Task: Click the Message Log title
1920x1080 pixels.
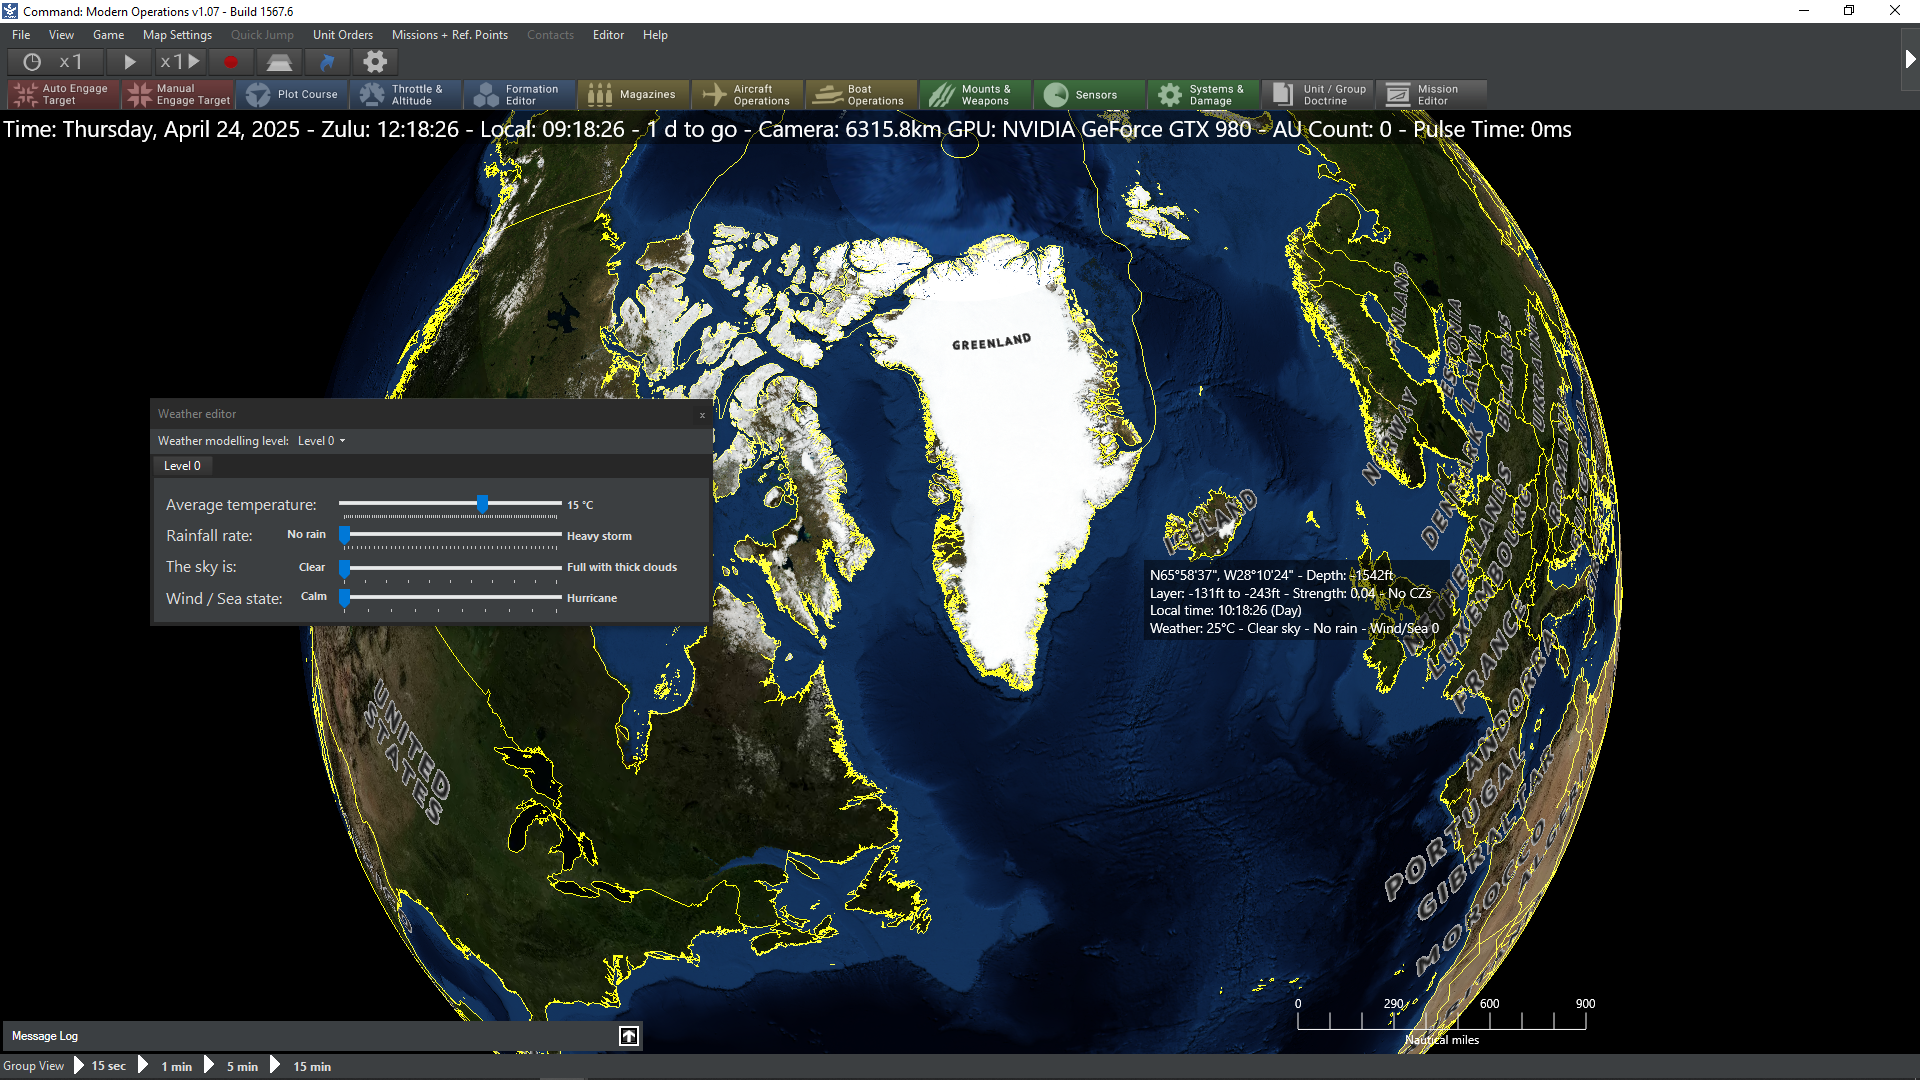Action: click(45, 1036)
